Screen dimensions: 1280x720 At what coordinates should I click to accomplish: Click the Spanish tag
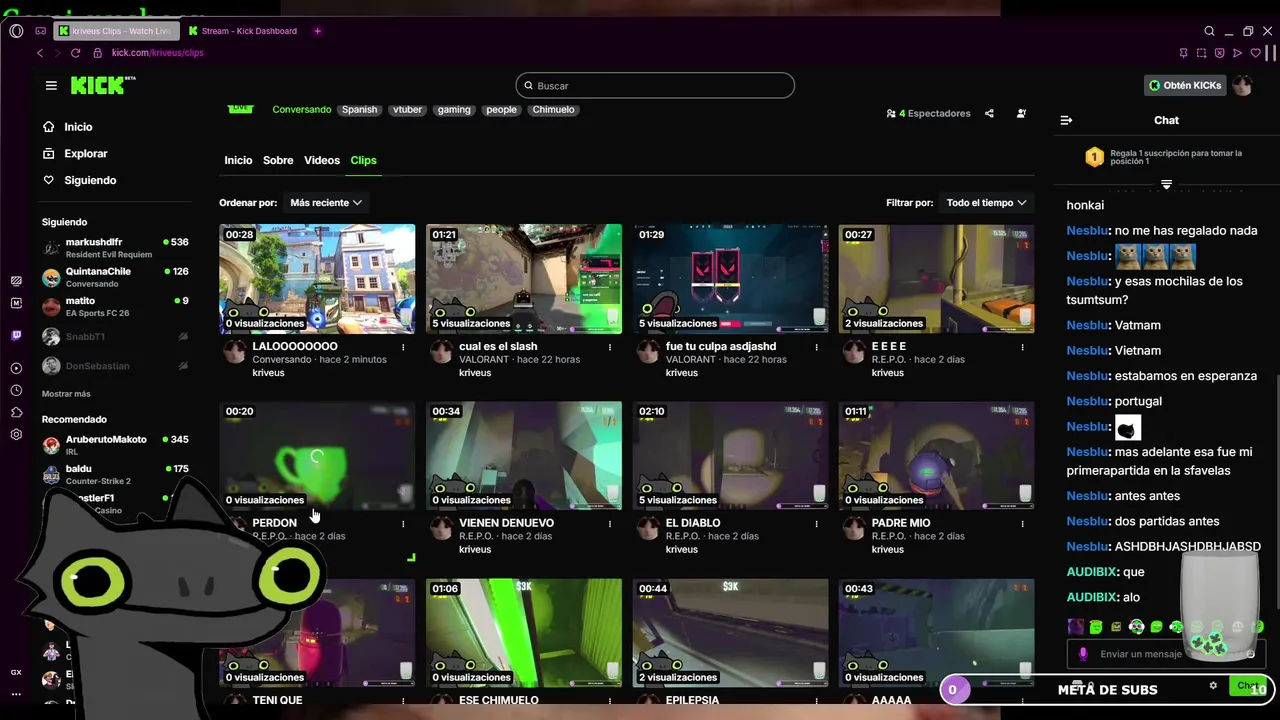(359, 110)
